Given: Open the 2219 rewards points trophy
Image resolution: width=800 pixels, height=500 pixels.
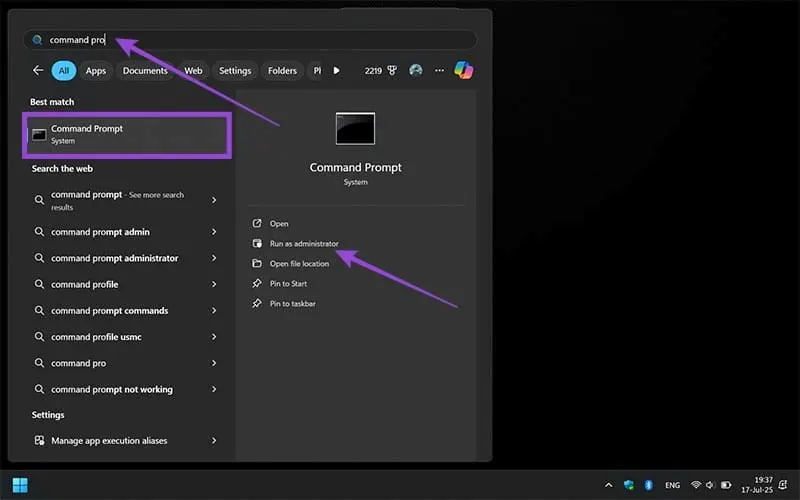Looking at the screenshot, I should click(381, 70).
